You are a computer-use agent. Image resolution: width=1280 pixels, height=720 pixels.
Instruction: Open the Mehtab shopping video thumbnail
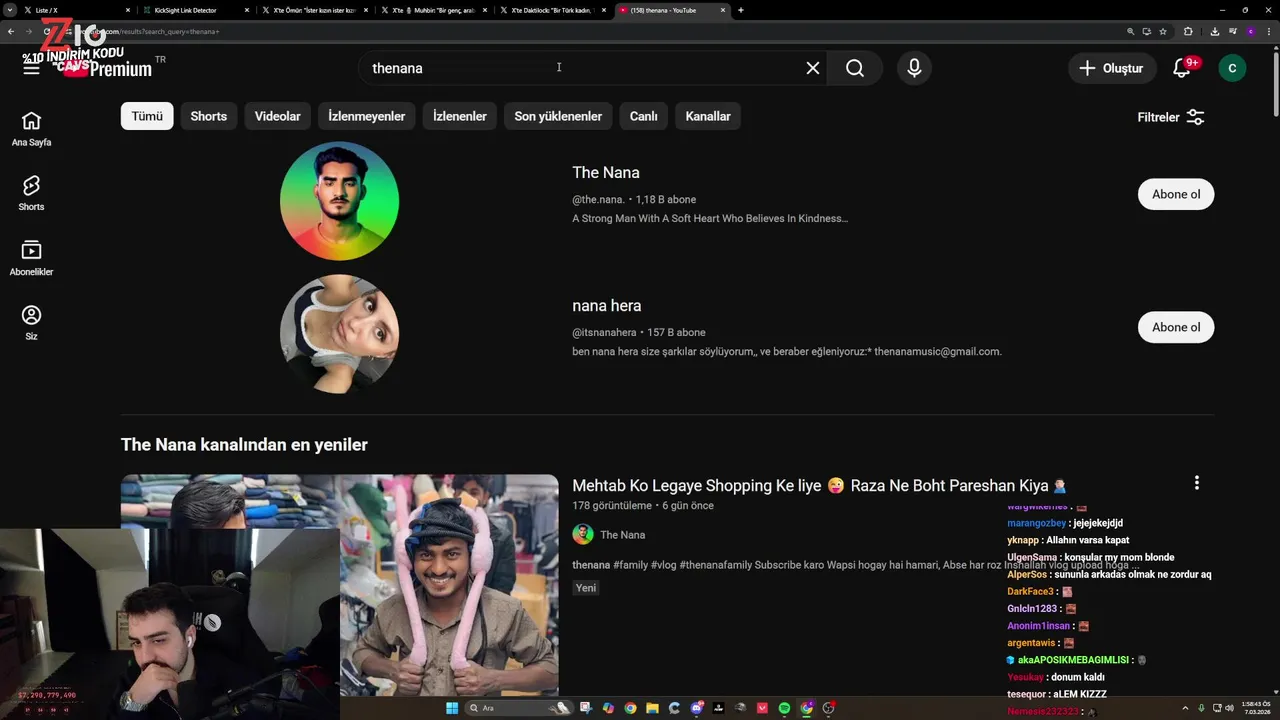coord(339,585)
